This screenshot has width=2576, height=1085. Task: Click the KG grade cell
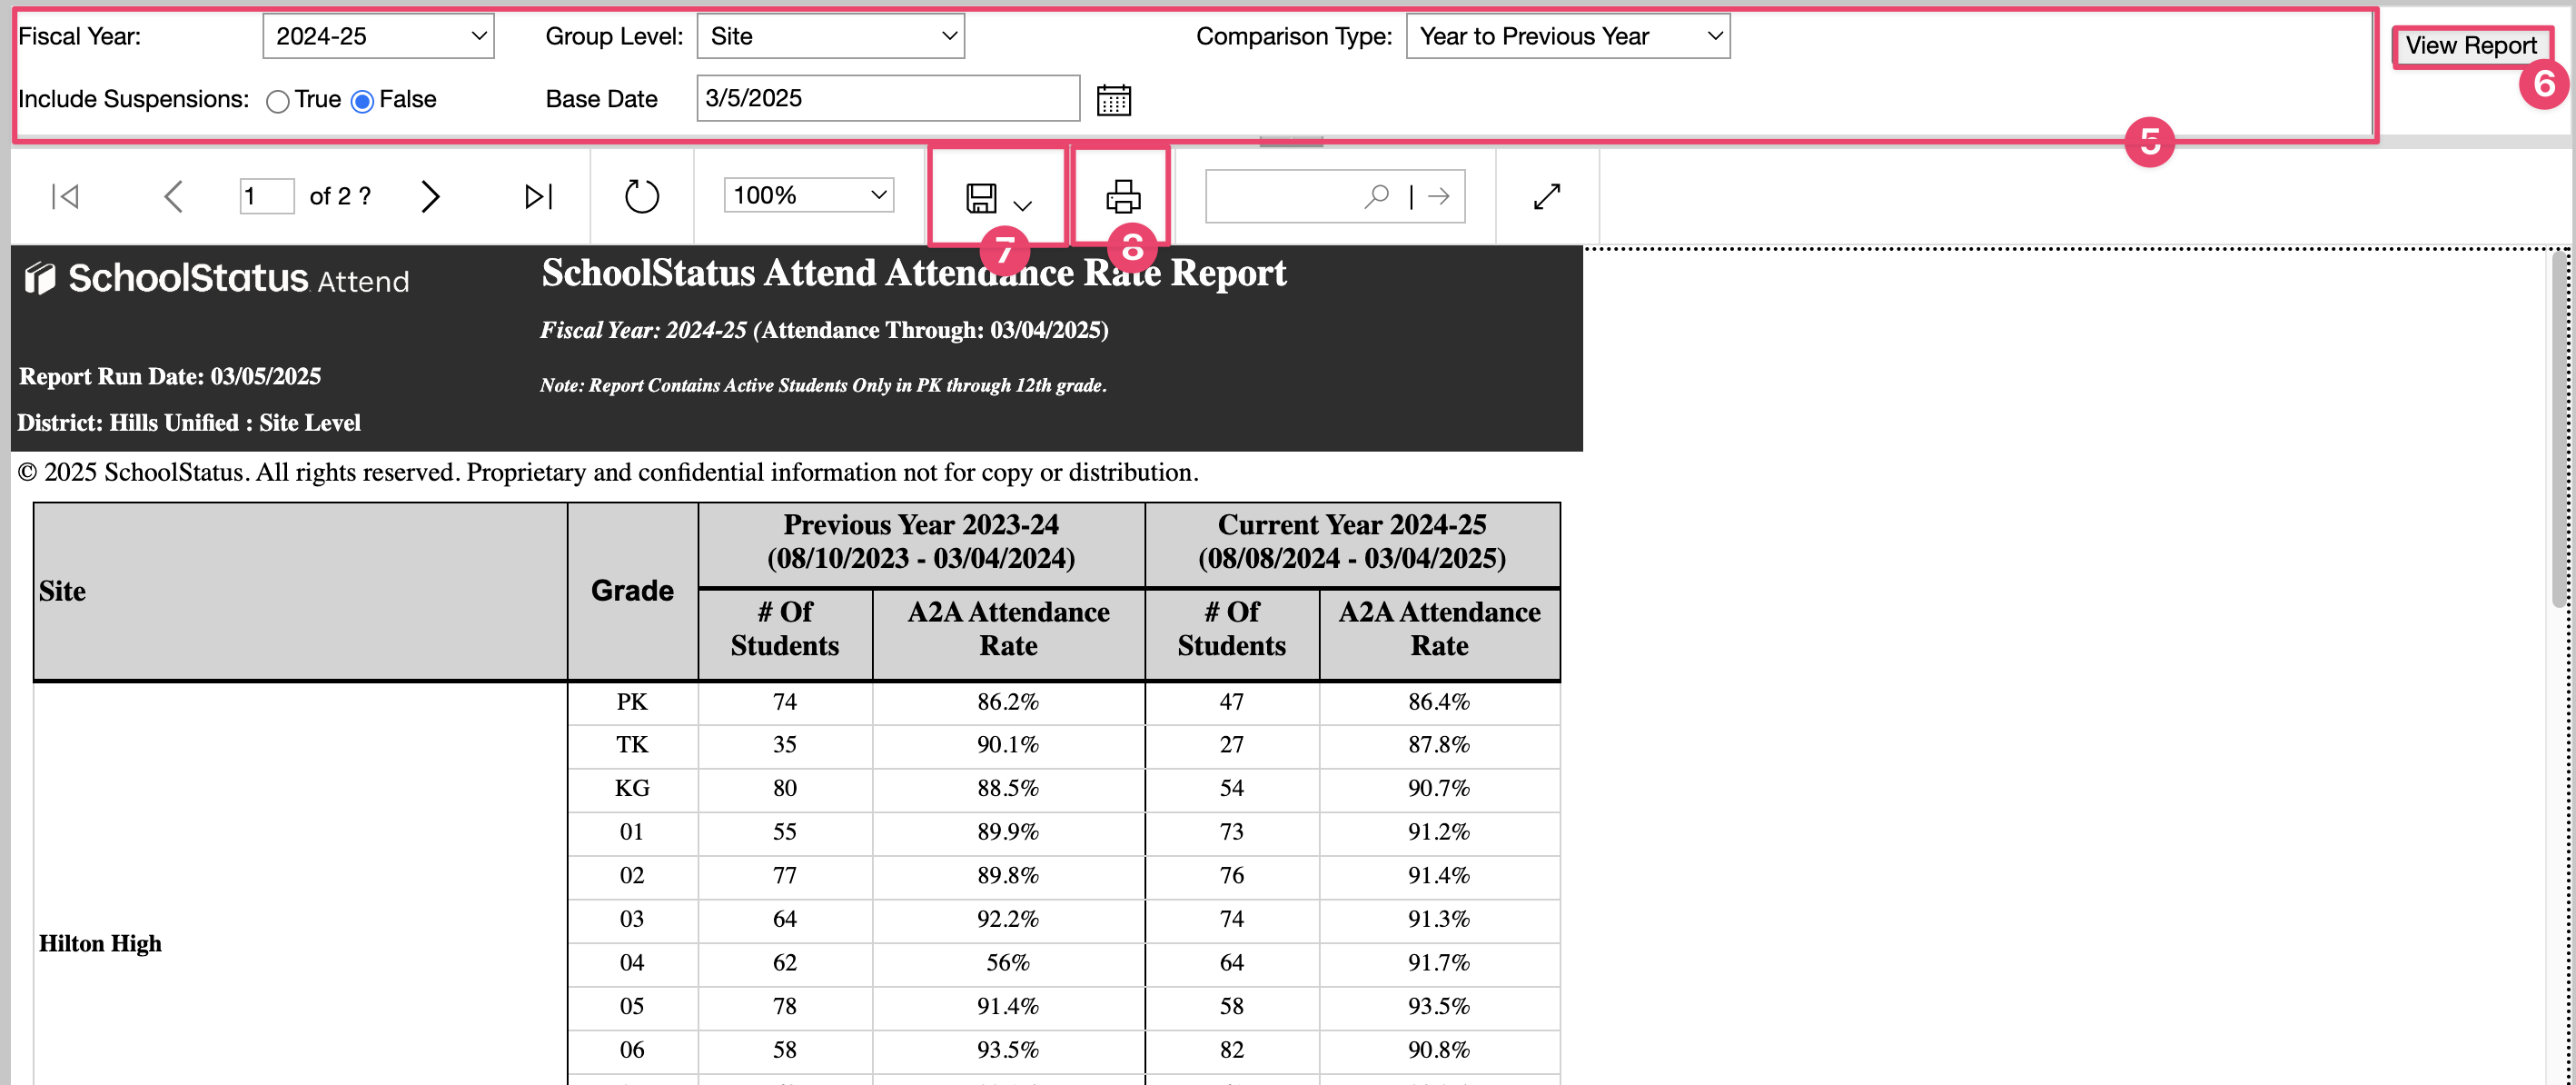pos(632,789)
